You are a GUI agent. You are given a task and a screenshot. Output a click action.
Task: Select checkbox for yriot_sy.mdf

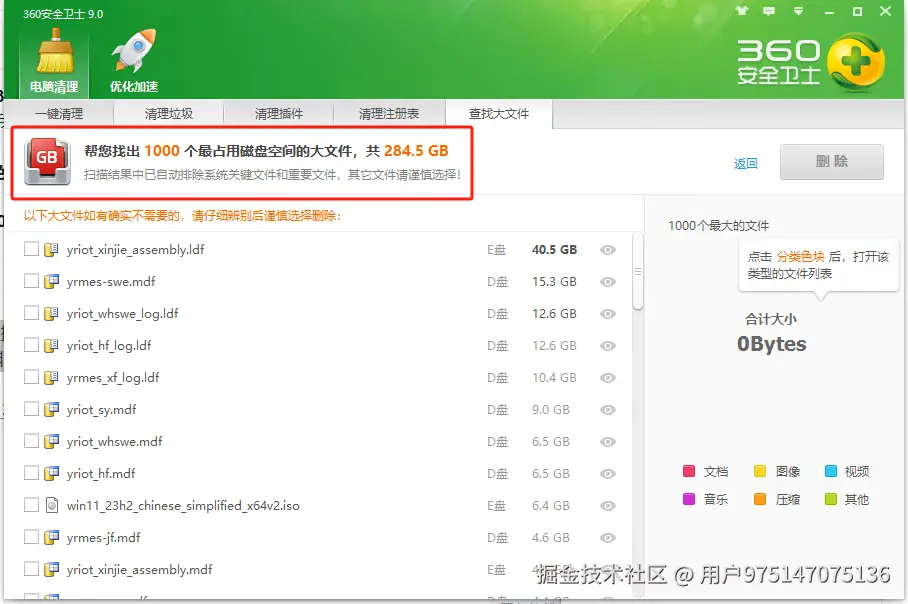(31, 409)
